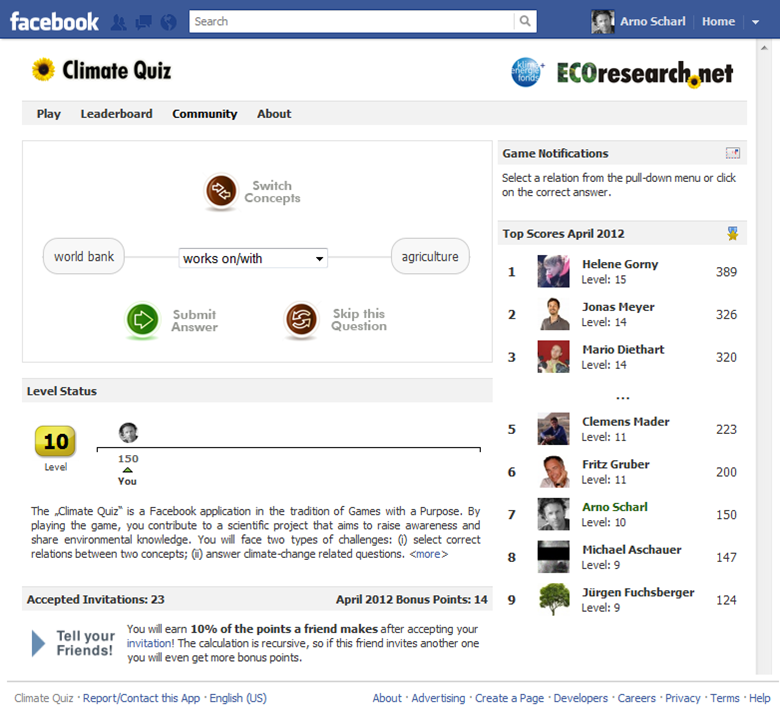Click the 'world bank' concept bubble
This screenshot has width=780, height=718.
point(84,256)
